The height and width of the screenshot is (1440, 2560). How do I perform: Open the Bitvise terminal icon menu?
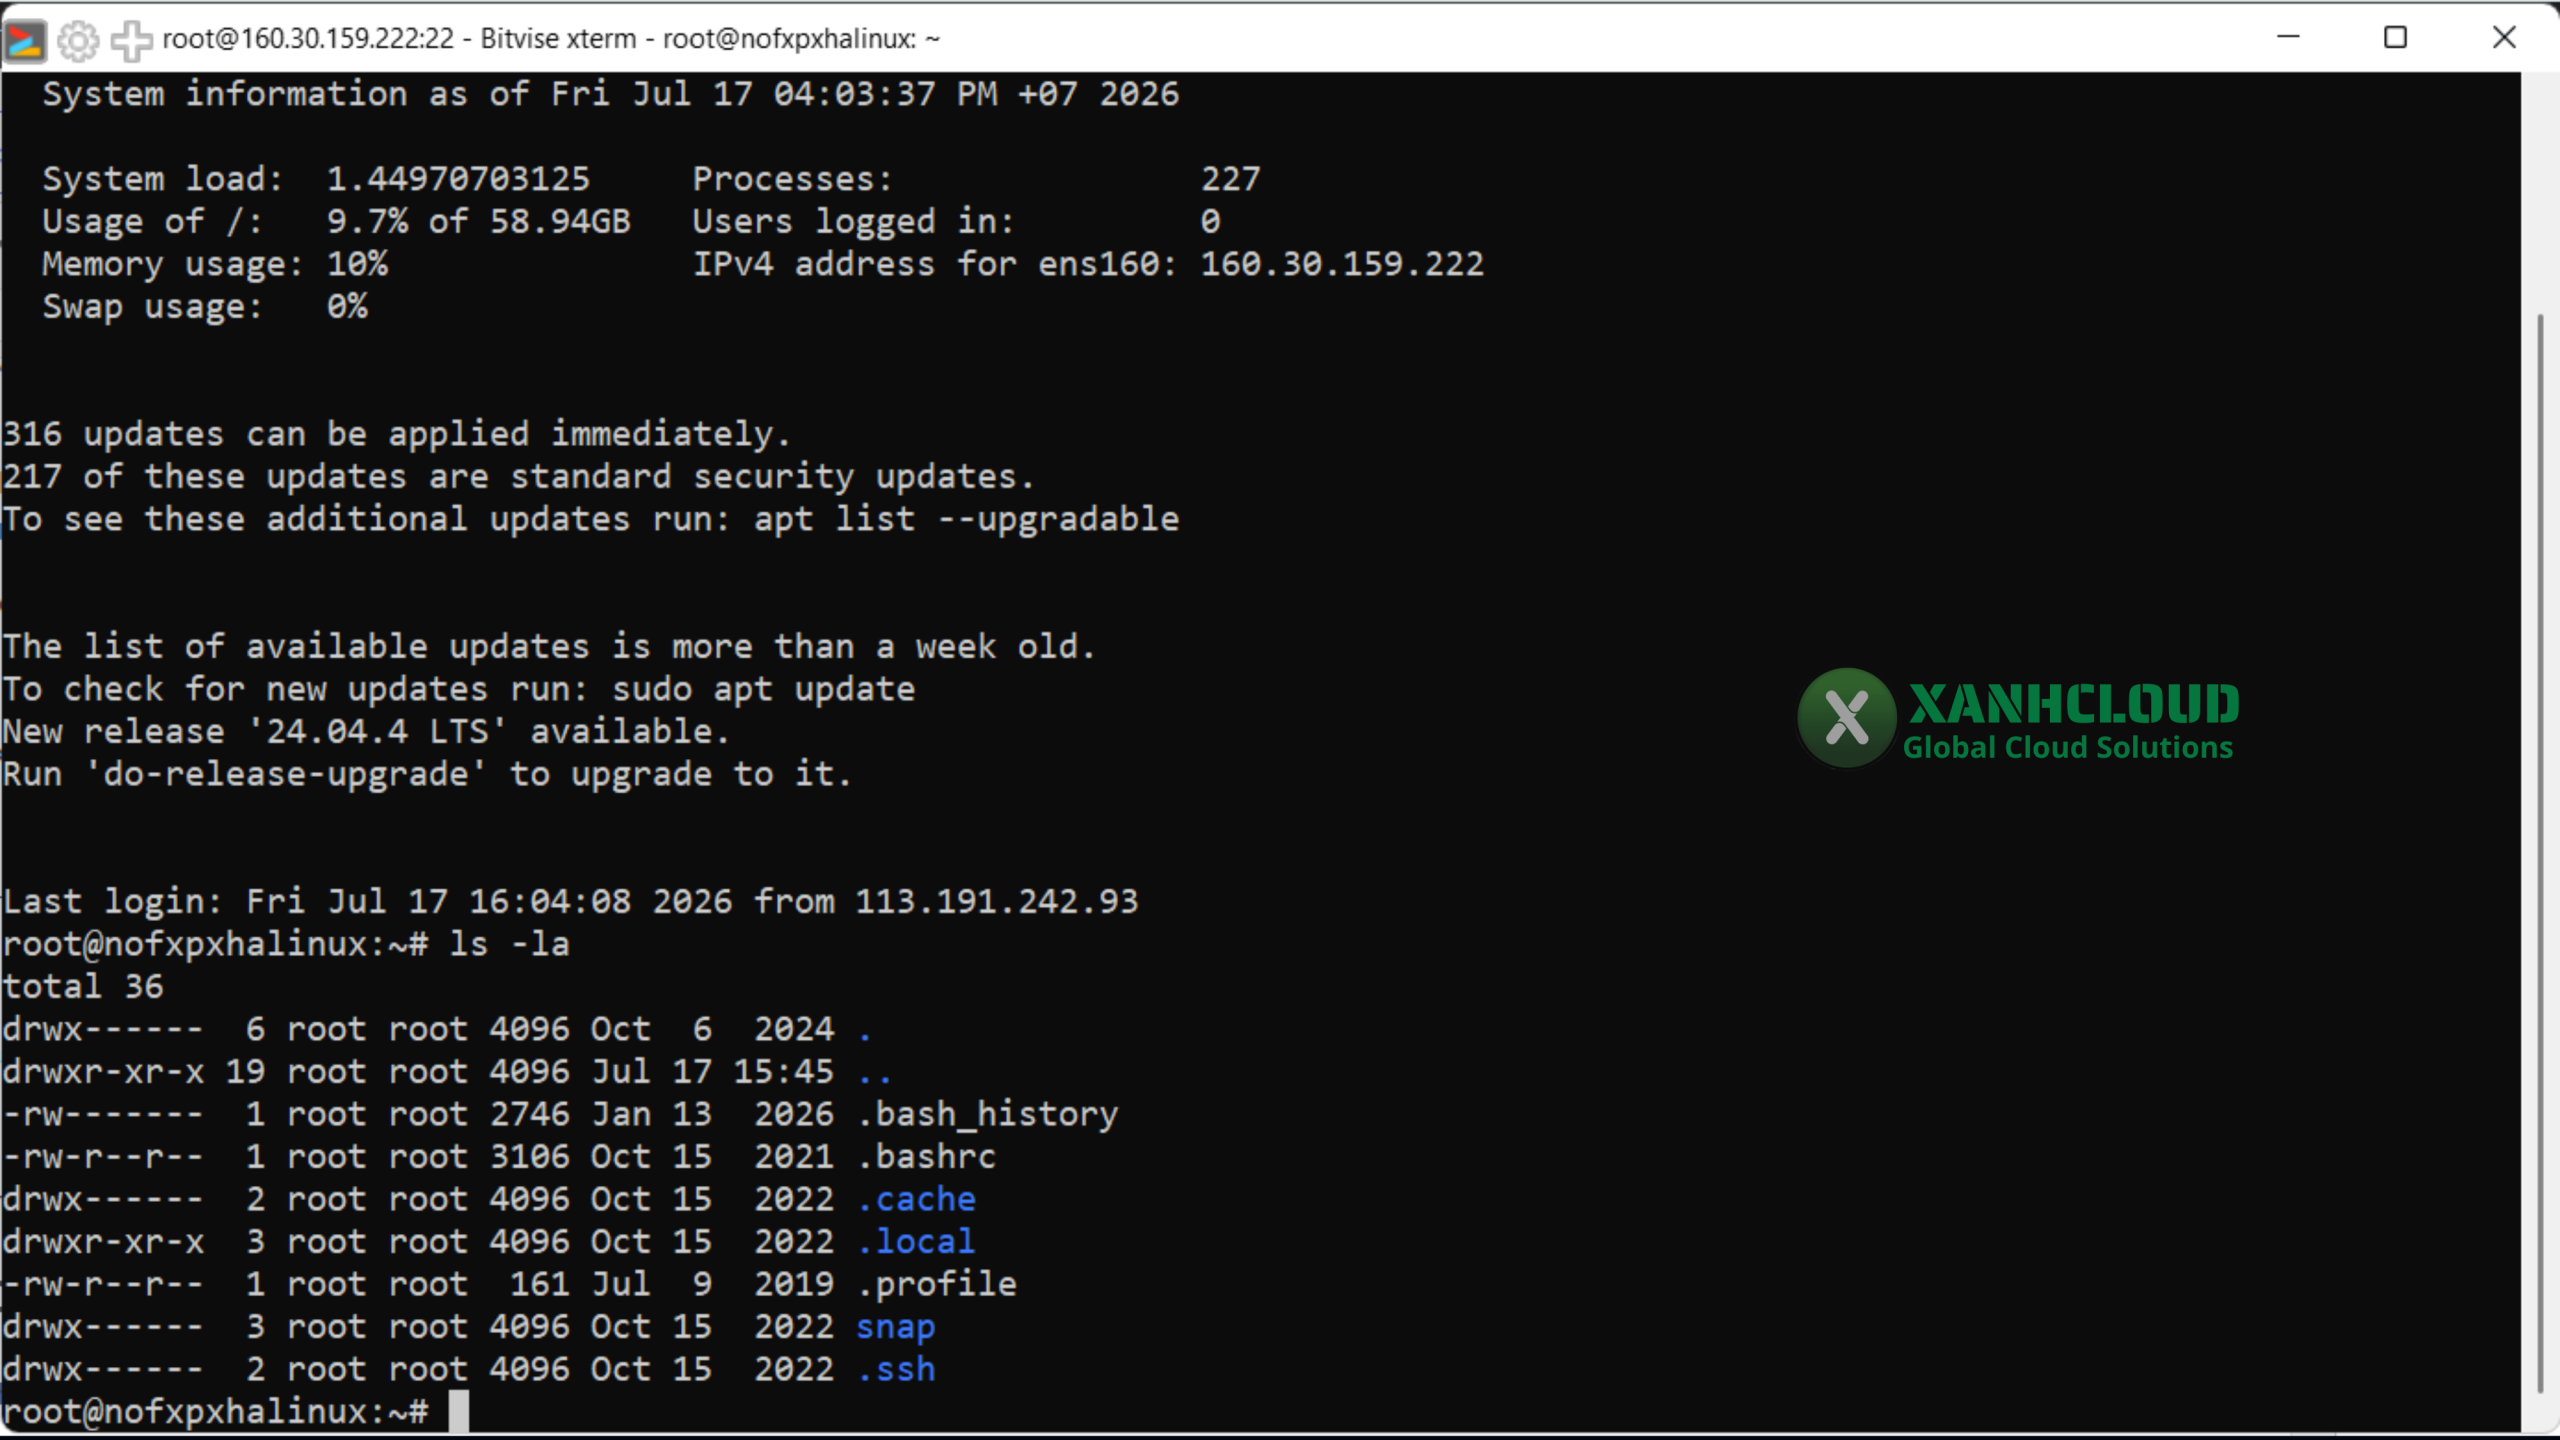tap(25, 40)
